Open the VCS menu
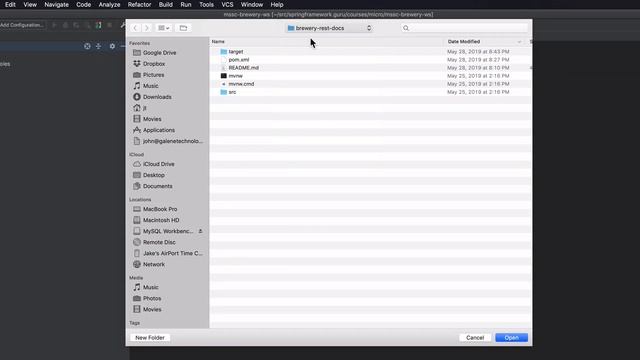640x360 pixels. point(227,4)
